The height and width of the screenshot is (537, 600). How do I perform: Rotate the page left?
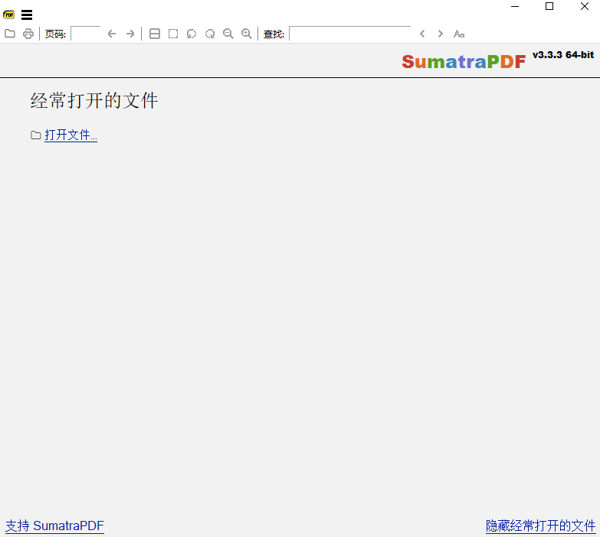[x=192, y=34]
